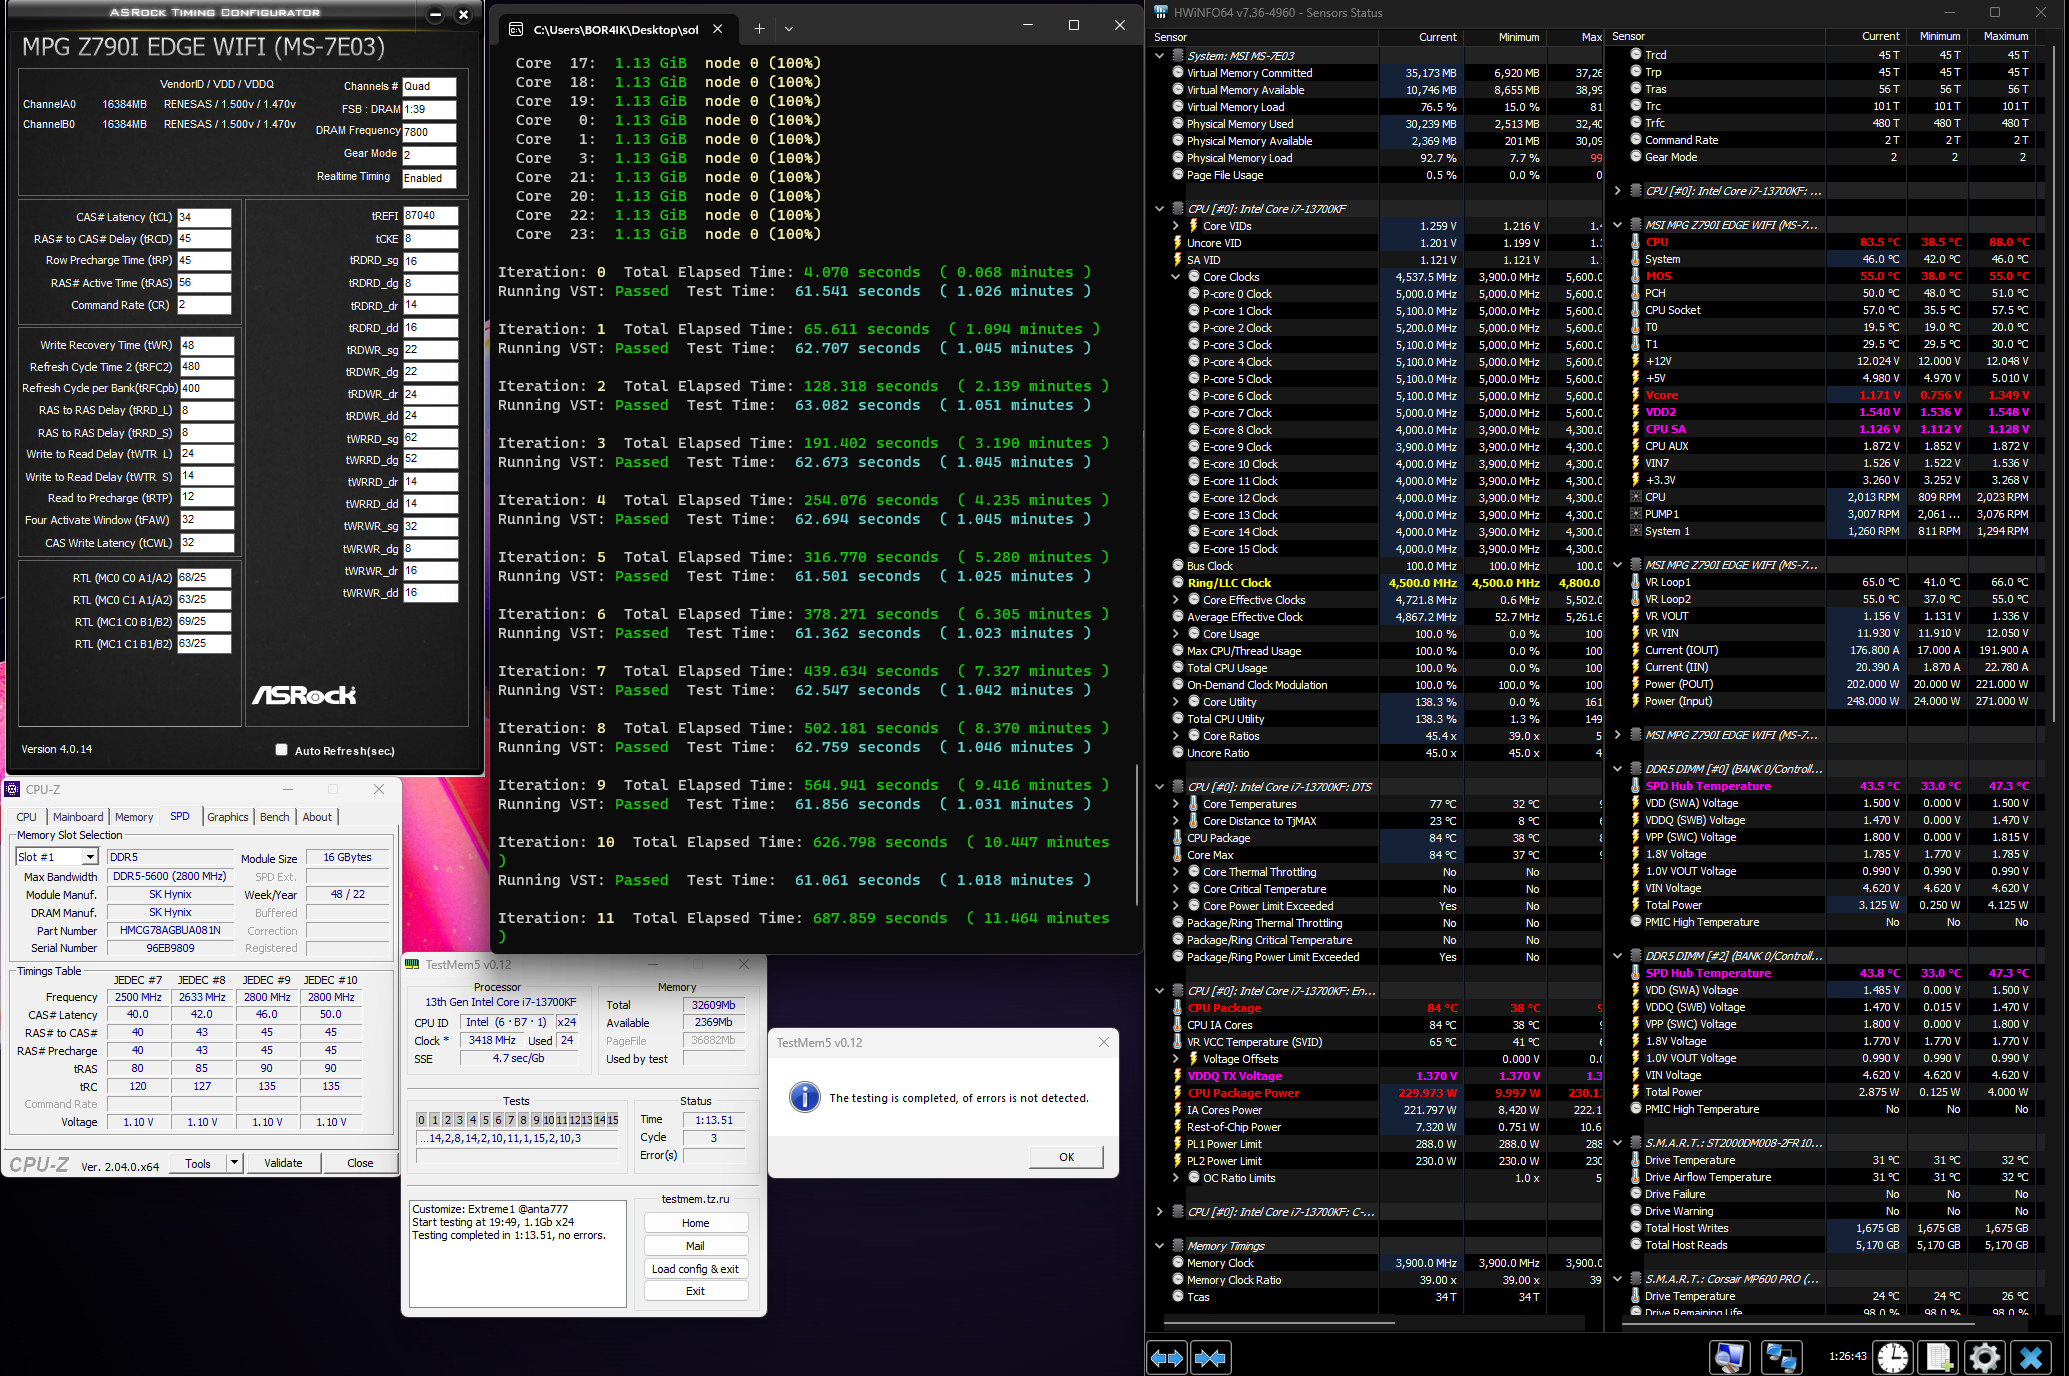Click the HWiNFO collapse columns arrows icon
This screenshot has height=1376, width=2069.
tap(1209, 1357)
